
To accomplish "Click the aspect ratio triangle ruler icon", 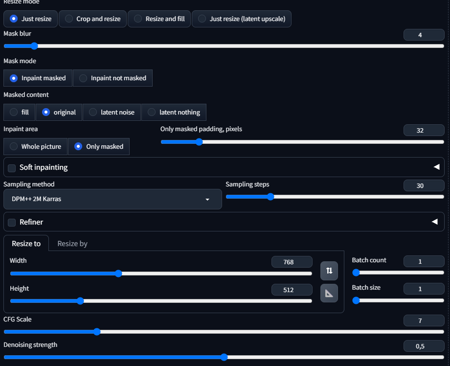I will tap(329, 293).
